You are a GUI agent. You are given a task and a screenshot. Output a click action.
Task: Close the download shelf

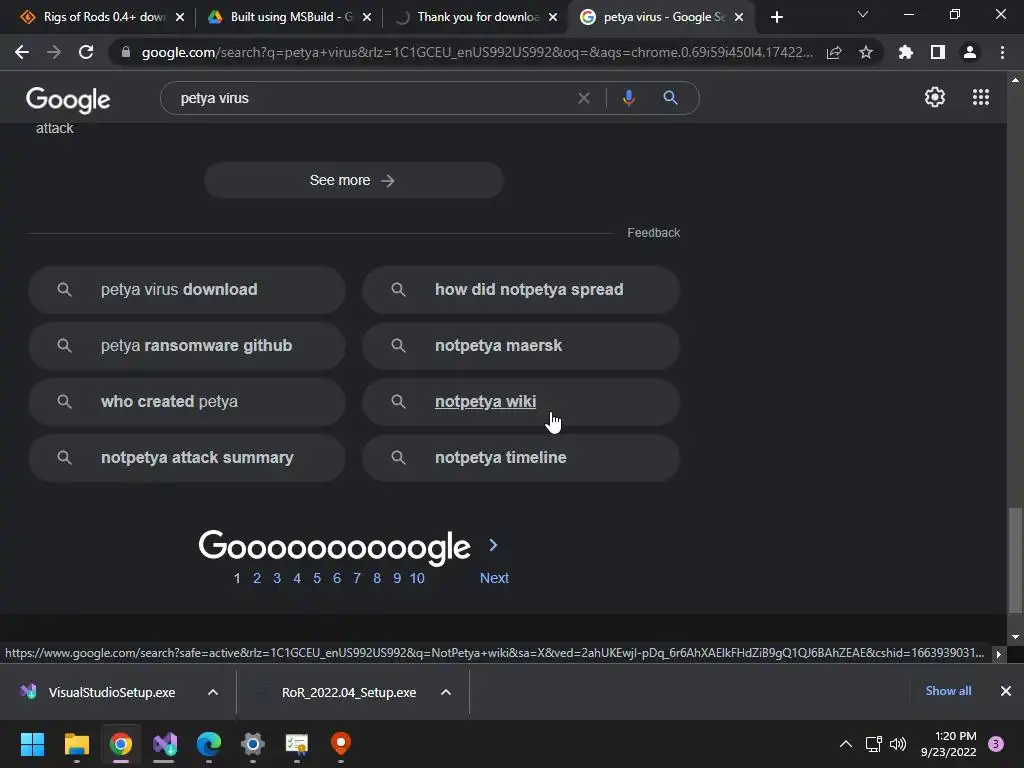tap(1006, 691)
